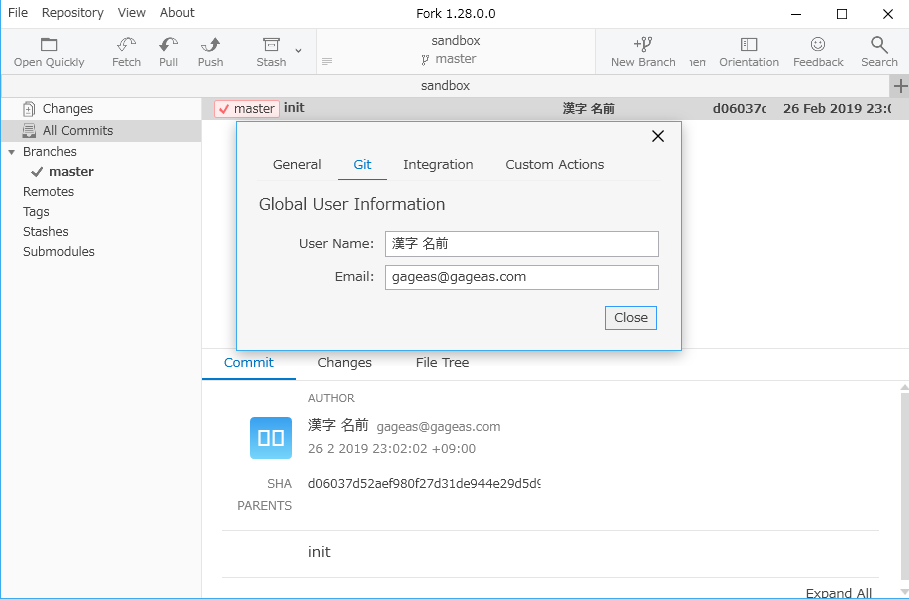This screenshot has height=599, width=909.
Task: Click the commit date 26 Feb 2019
Action: click(837, 108)
